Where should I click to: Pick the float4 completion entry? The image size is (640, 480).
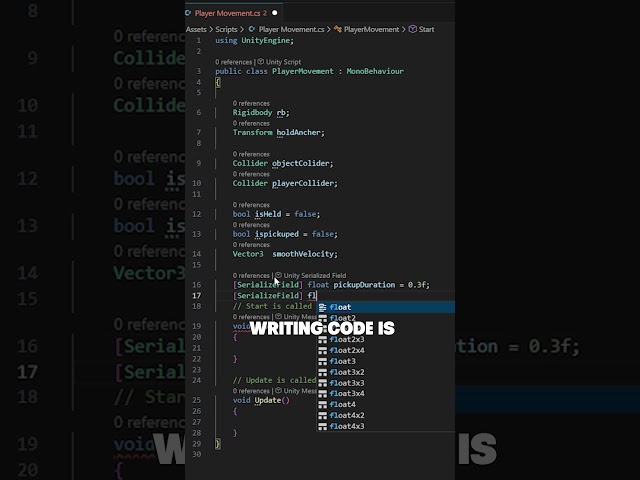tap(343, 404)
